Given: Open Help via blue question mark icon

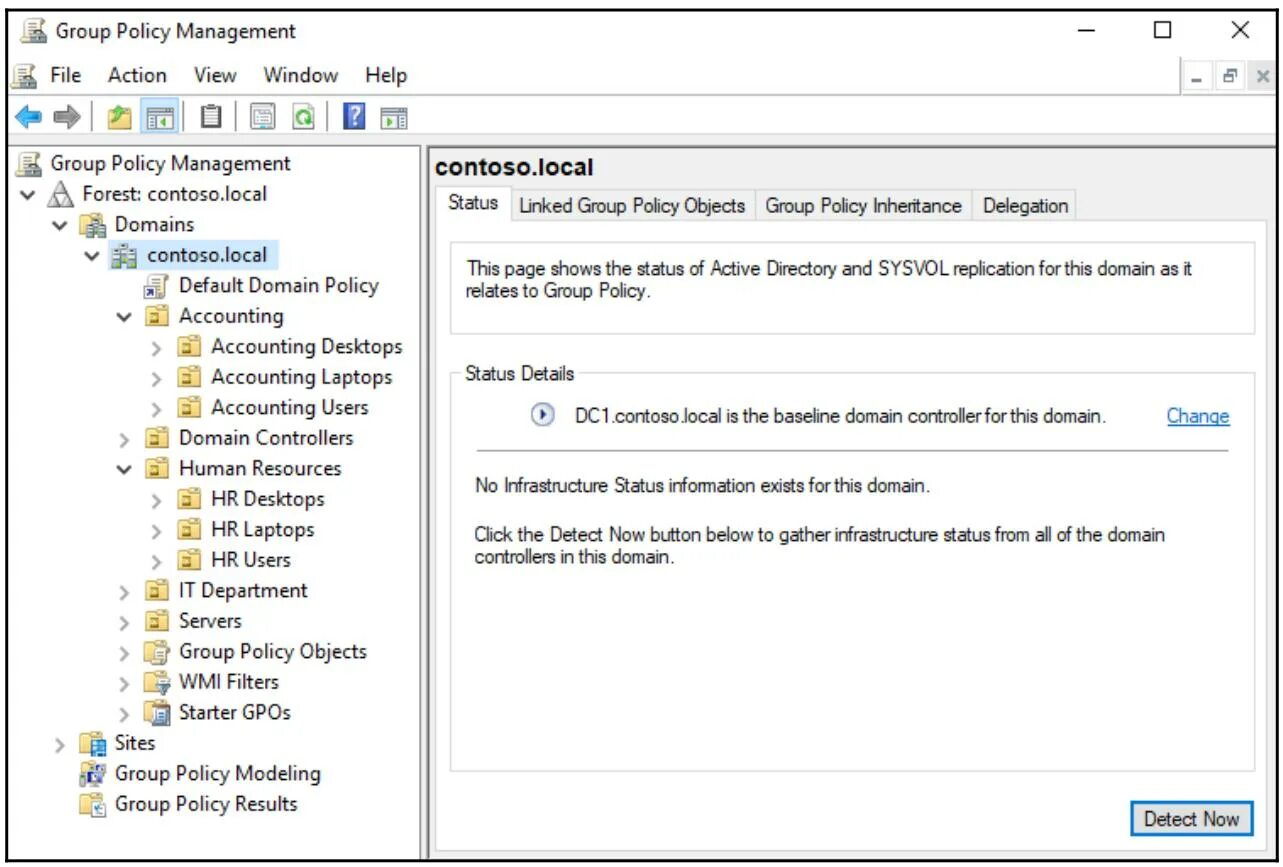Looking at the screenshot, I should (x=353, y=117).
